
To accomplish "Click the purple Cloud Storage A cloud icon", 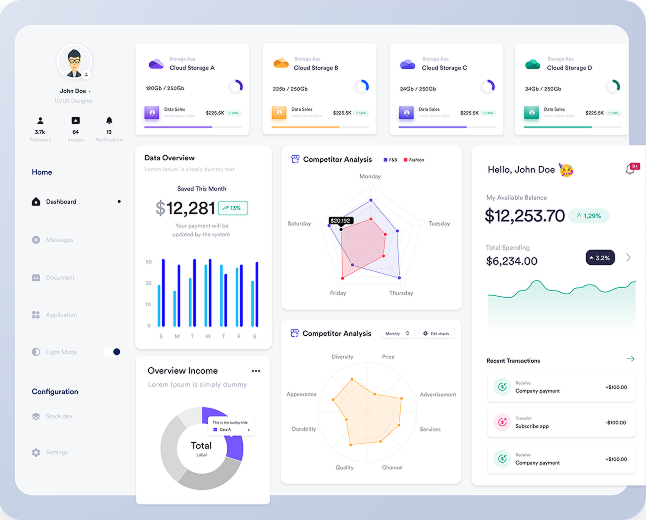I will point(155,64).
